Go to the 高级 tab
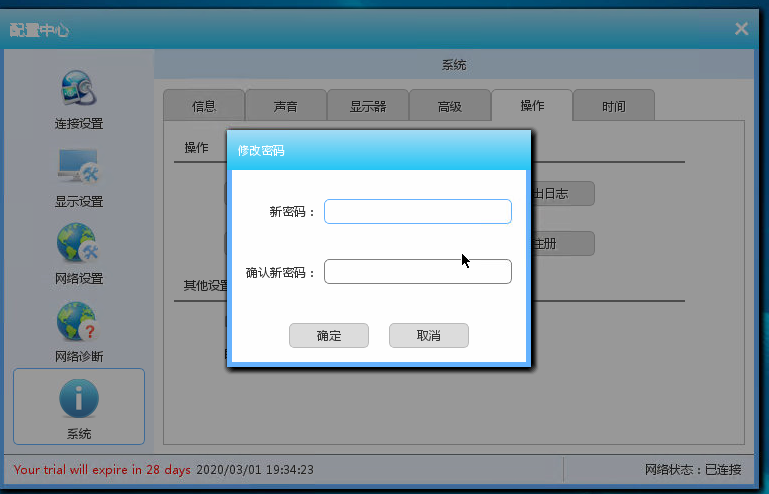Viewport: 769px width, 494px height. point(450,106)
